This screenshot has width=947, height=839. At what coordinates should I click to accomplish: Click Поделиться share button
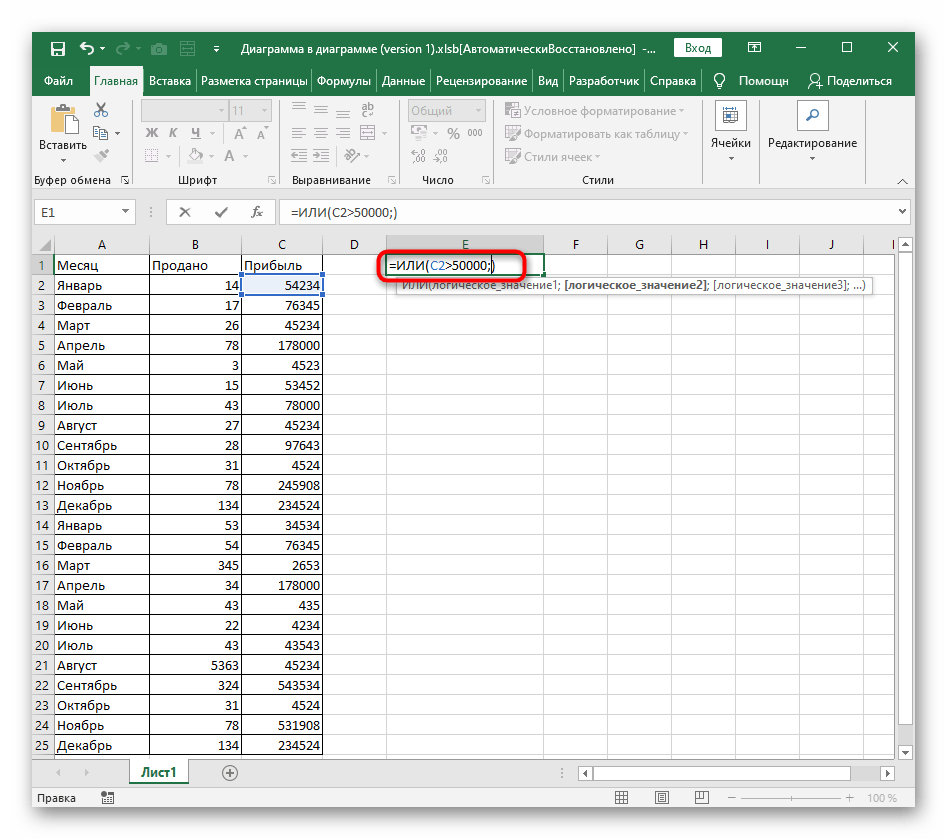pos(850,81)
